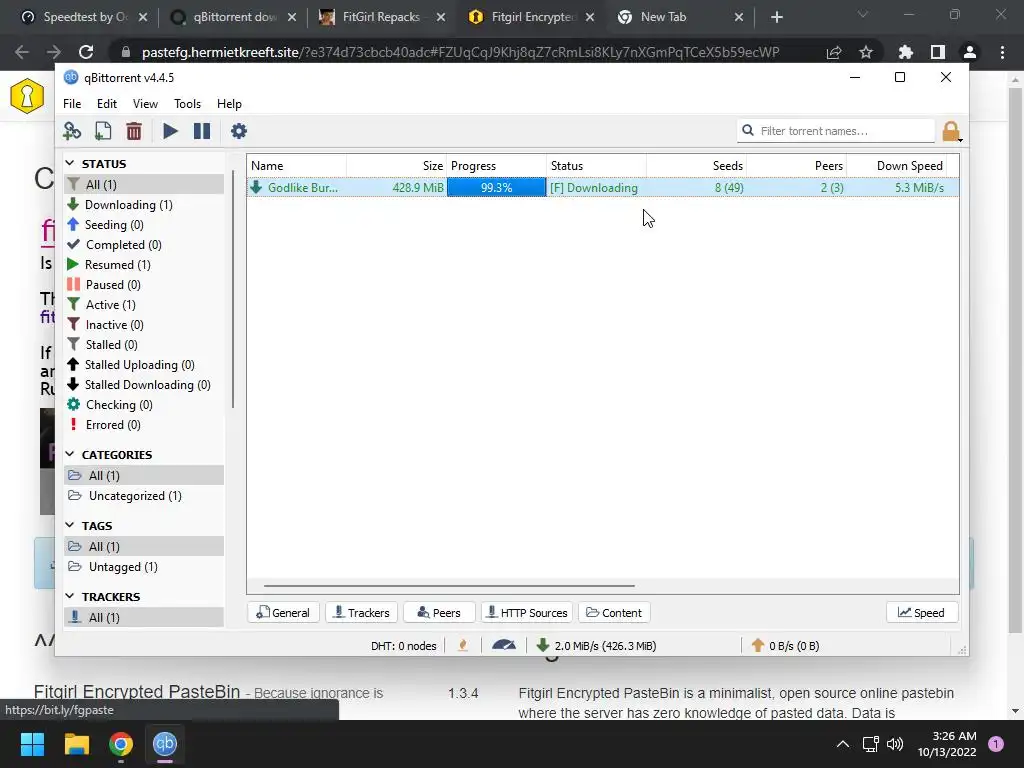Collapse the CATEGORIES section
1024x768 pixels.
click(71, 454)
